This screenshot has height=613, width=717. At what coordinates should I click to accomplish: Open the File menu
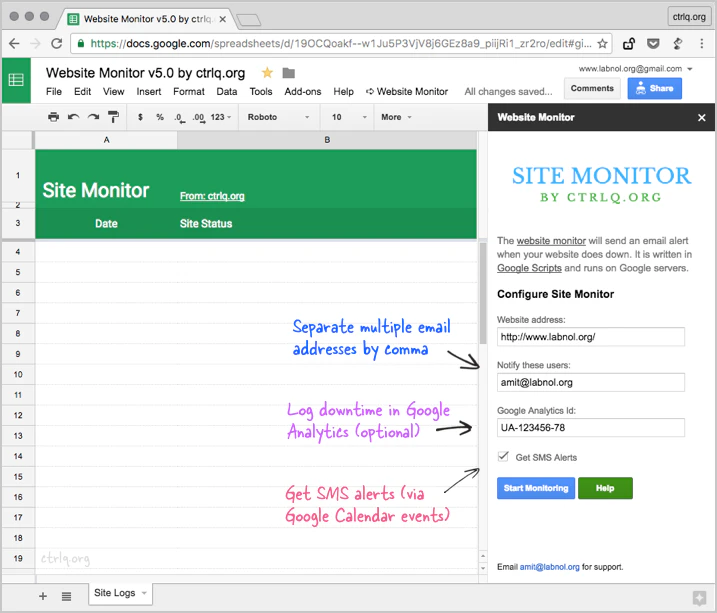pyautogui.click(x=54, y=91)
